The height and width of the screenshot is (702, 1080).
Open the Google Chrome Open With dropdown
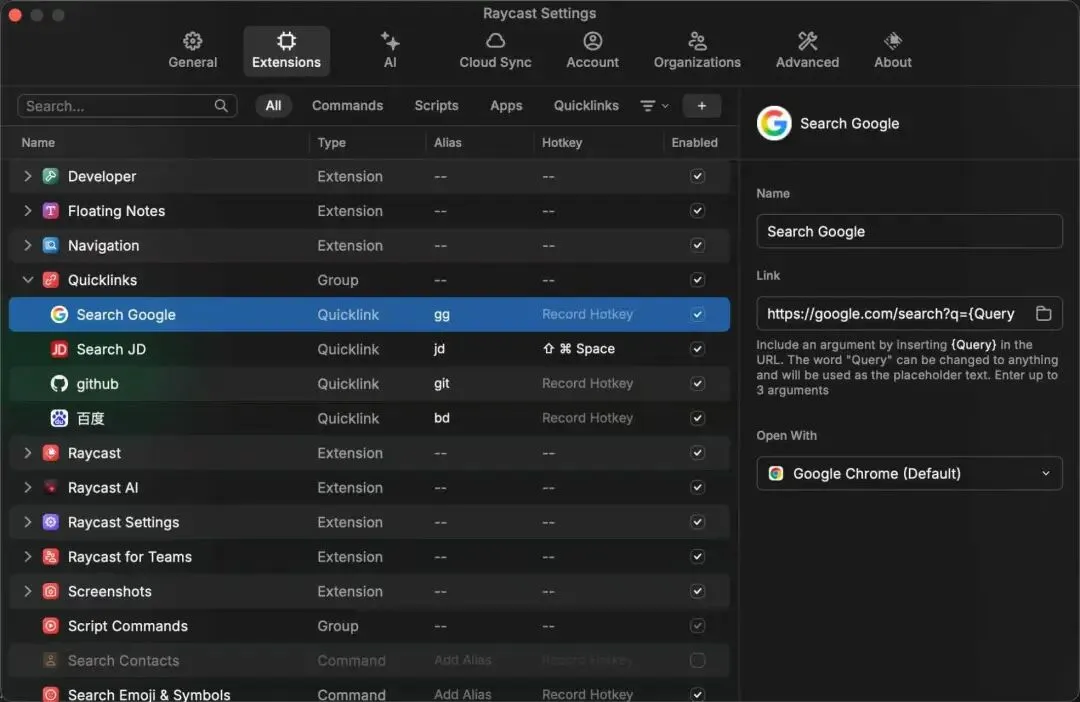point(909,474)
